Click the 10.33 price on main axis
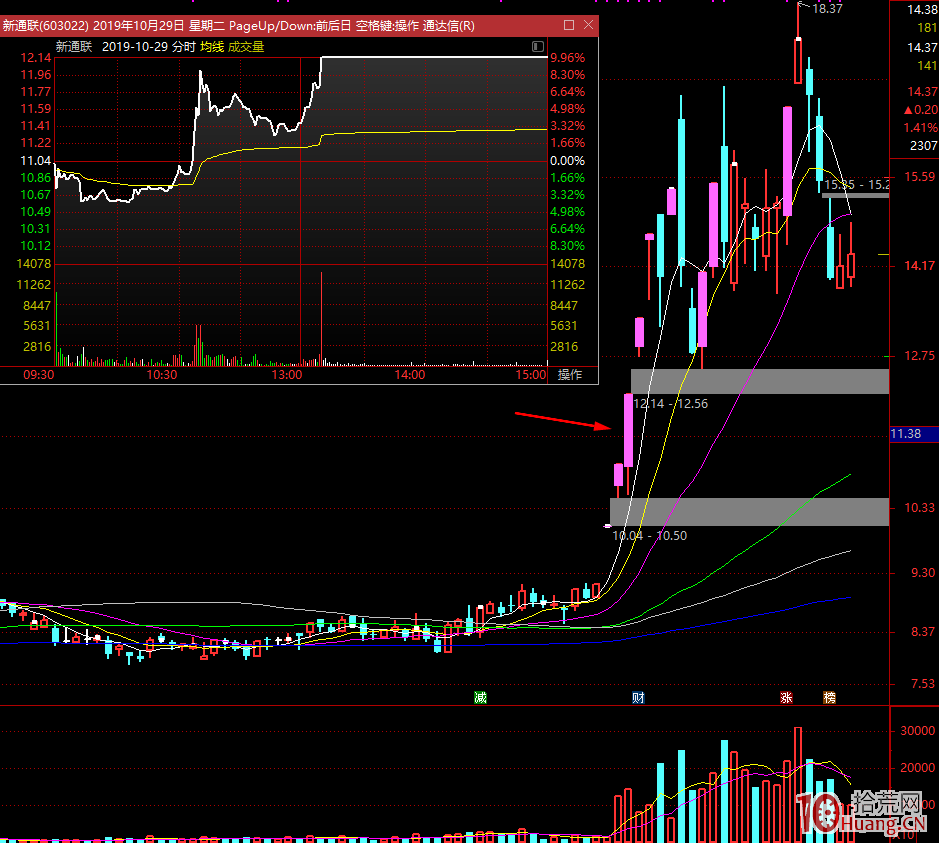The image size is (939, 843). [920, 508]
